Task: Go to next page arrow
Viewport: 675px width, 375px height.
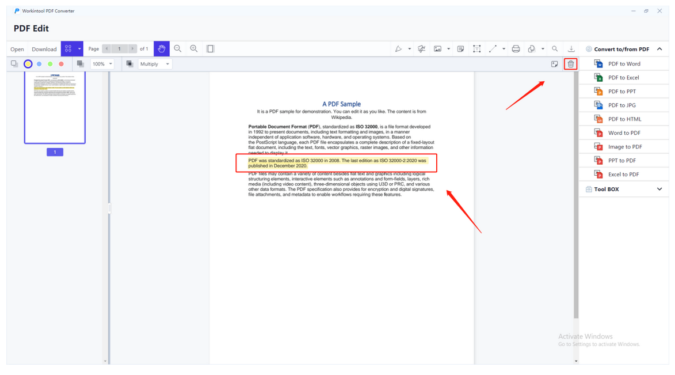Action: 133,49
